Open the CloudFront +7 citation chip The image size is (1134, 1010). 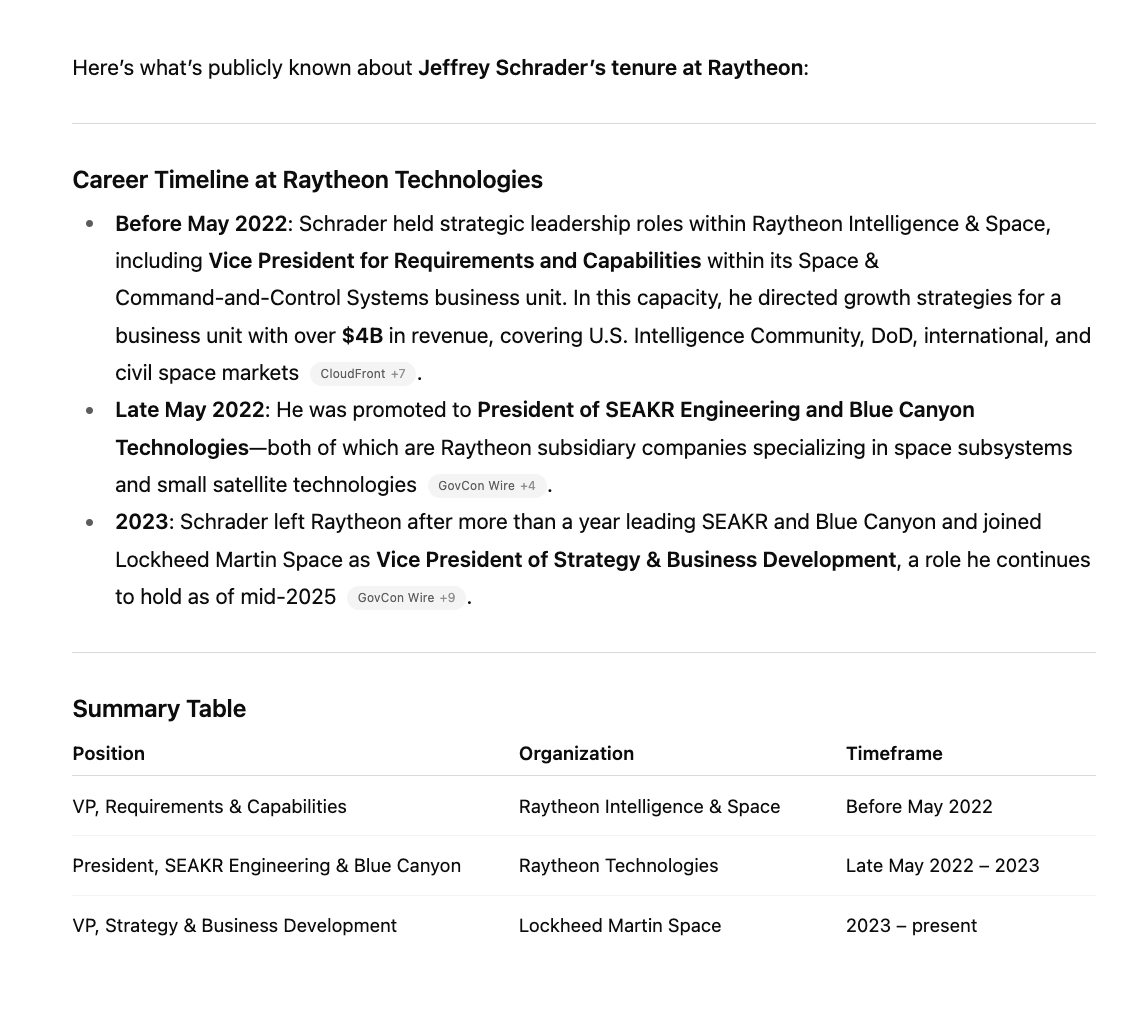(362, 374)
